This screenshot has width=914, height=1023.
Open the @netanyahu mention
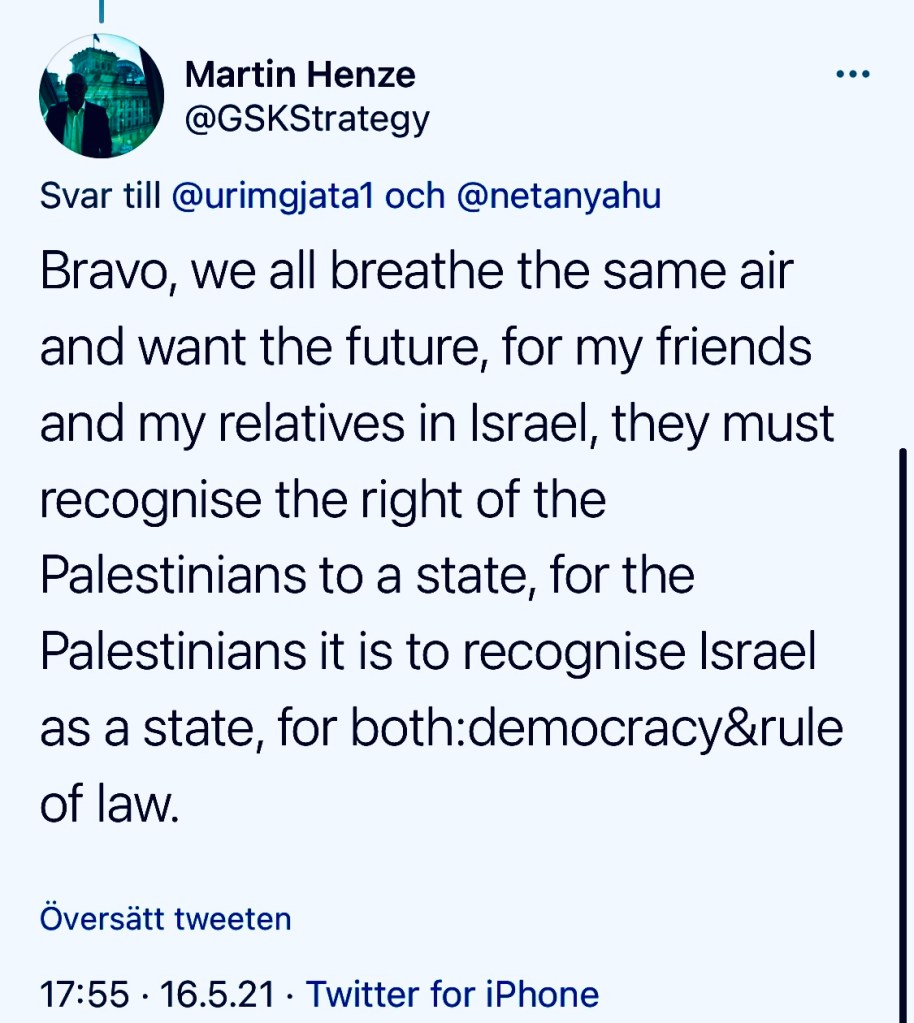click(x=558, y=196)
